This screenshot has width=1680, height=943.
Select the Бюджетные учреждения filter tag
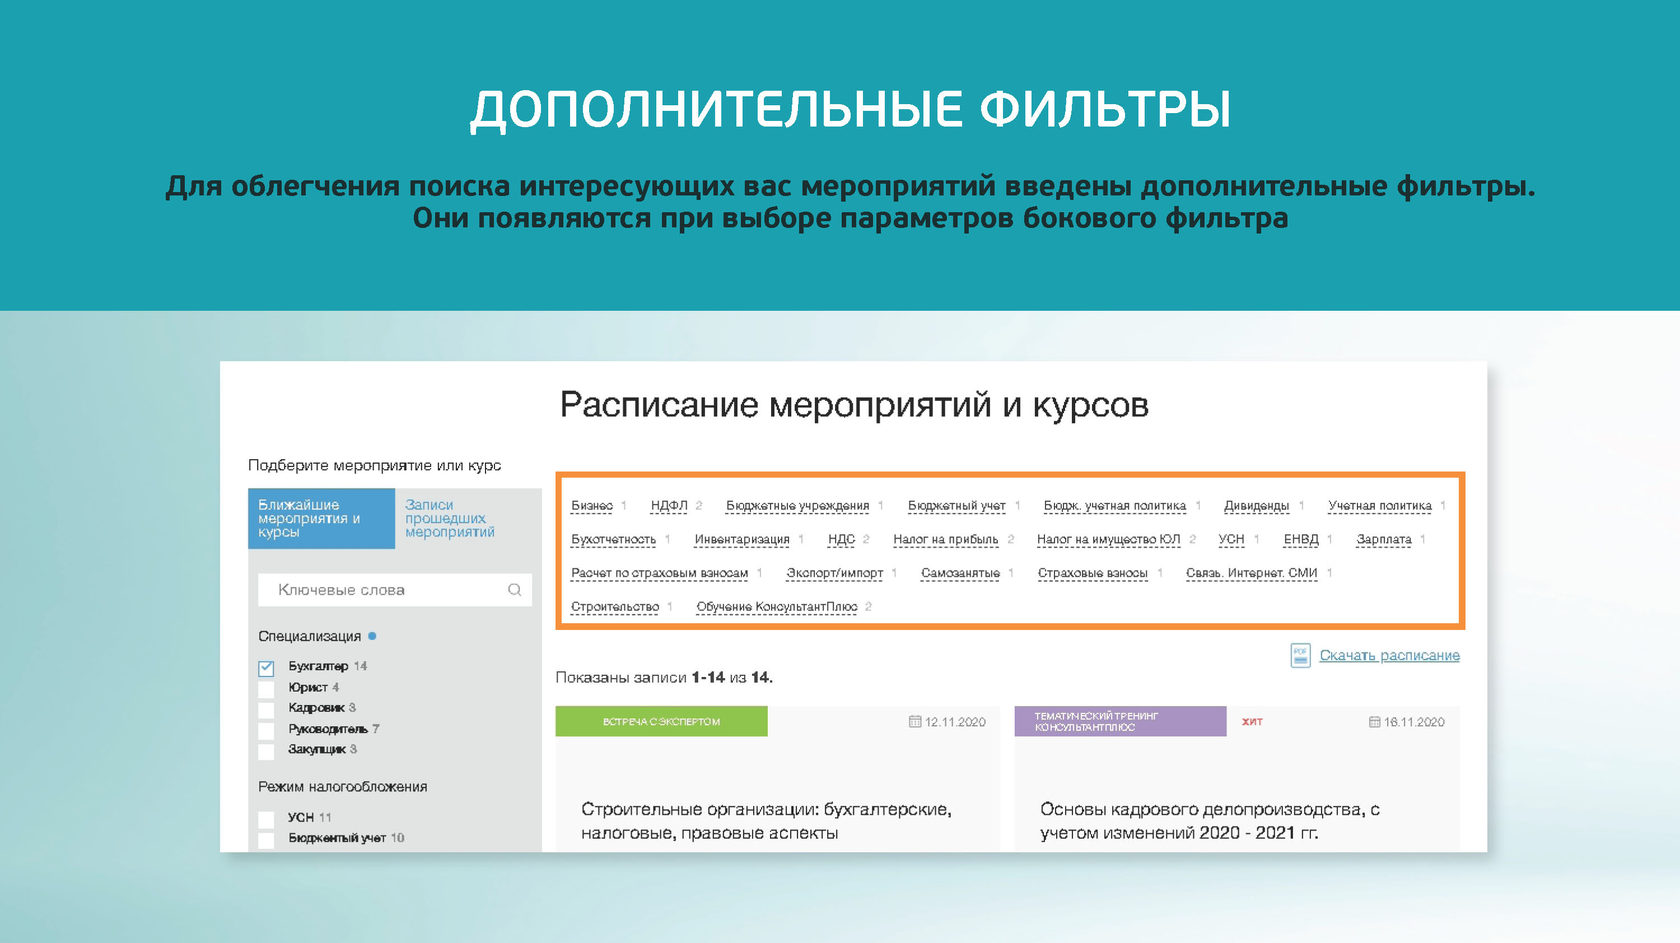click(x=797, y=506)
